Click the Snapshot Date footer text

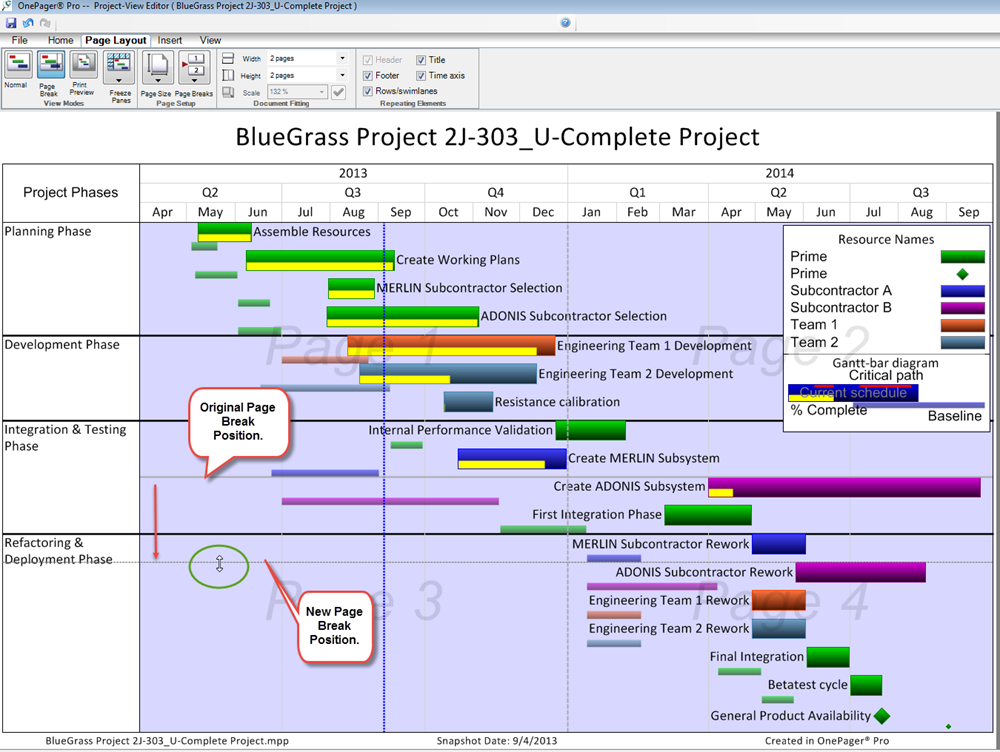click(x=497, y=741)
